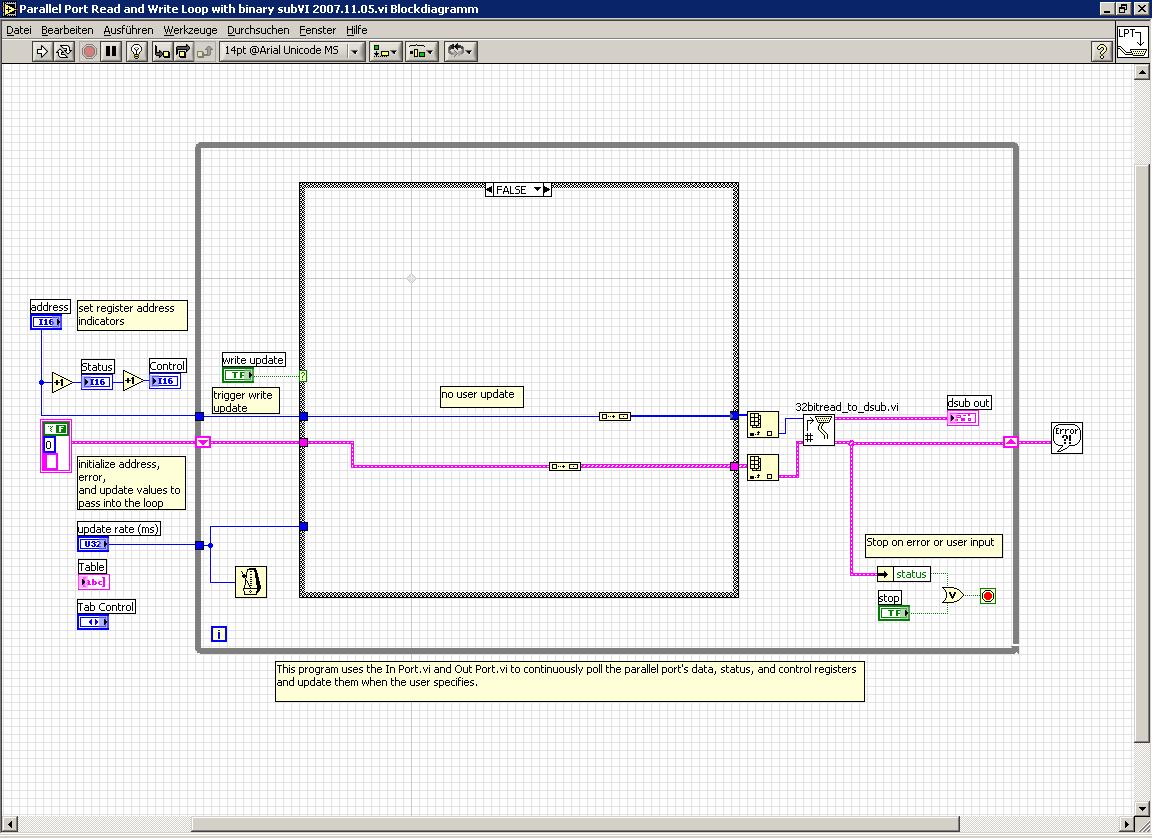Open the Durchsuchen menu
This screenshot has height=838, width=1152.
coord(258,30)
